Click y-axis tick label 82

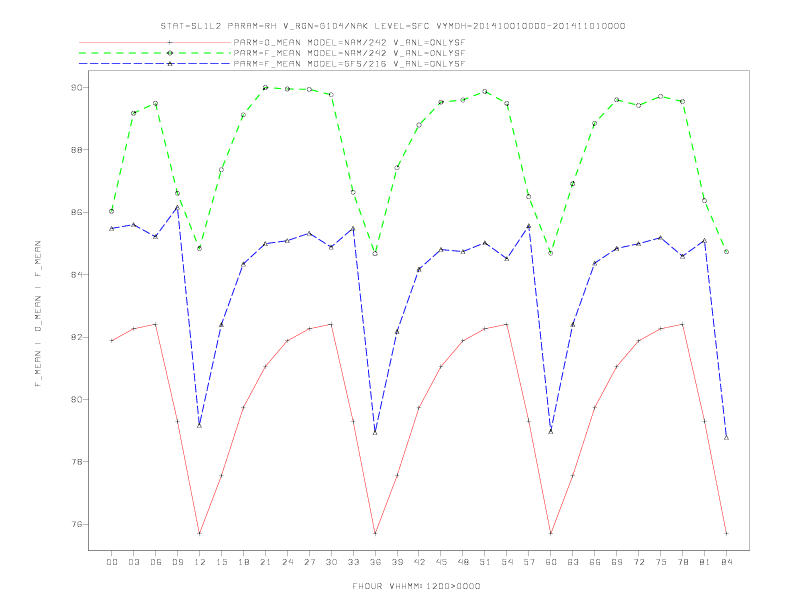tap(76, 337)
